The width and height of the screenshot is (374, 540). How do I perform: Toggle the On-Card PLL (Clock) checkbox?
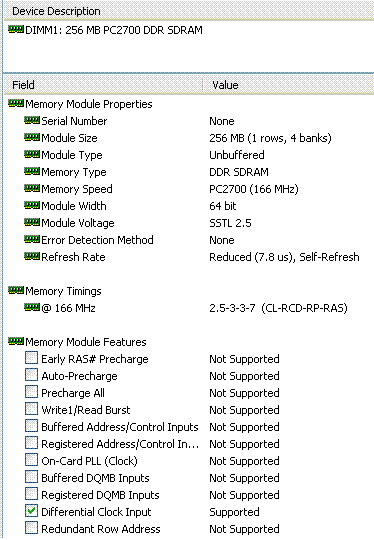31,460
